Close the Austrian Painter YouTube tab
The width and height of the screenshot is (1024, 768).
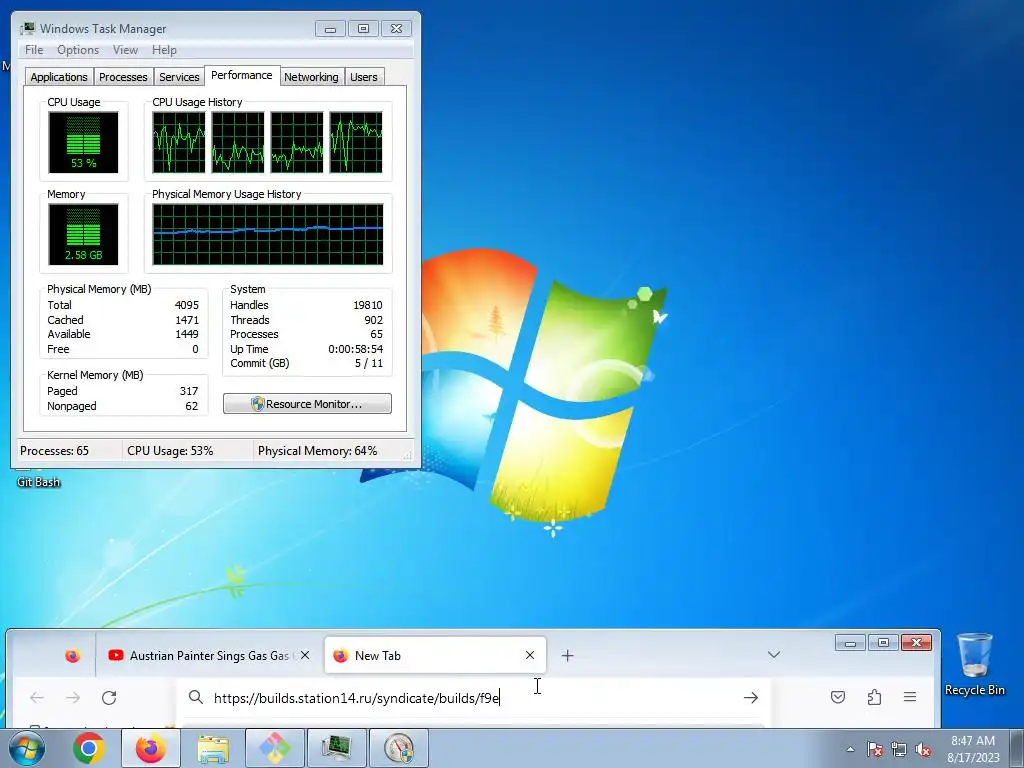pyautogui.click(x=305, y=655)
